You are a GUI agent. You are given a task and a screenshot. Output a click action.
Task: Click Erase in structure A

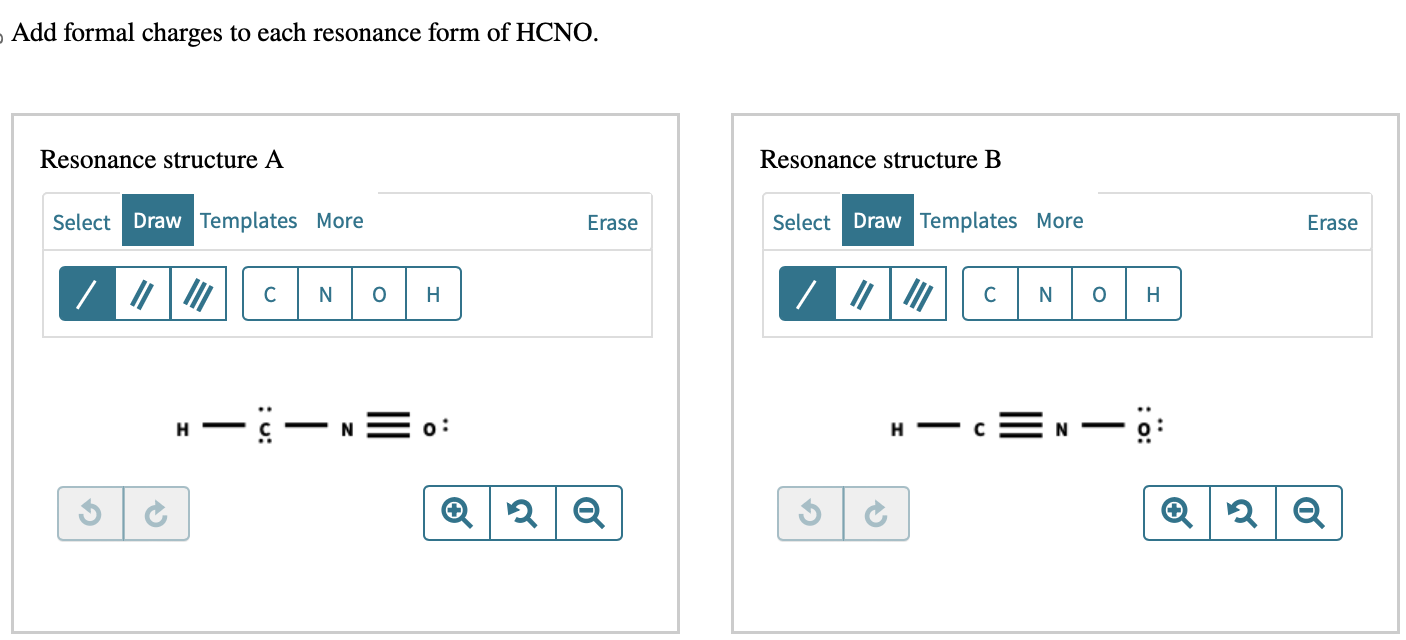pos(612,223)
